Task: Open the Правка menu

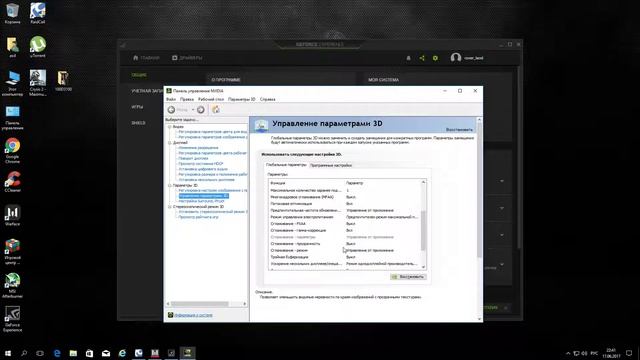Action: pos(187,99)
